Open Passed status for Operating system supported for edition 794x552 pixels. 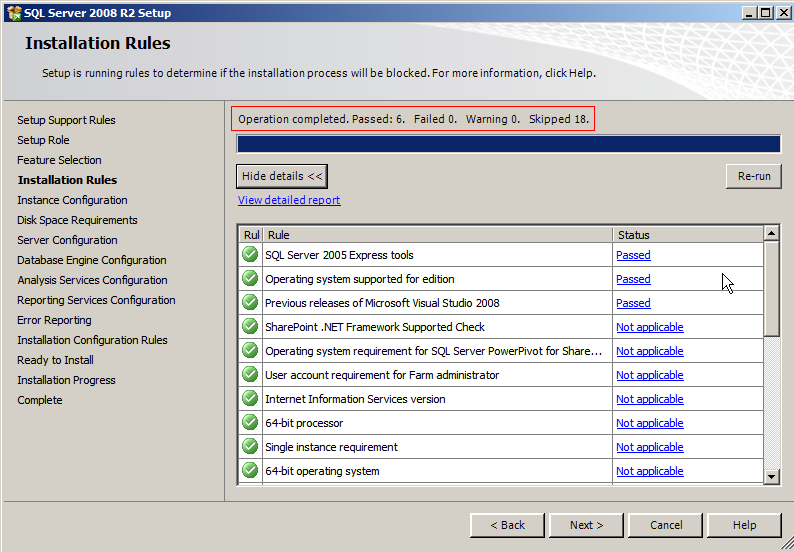tap(633, 279)
